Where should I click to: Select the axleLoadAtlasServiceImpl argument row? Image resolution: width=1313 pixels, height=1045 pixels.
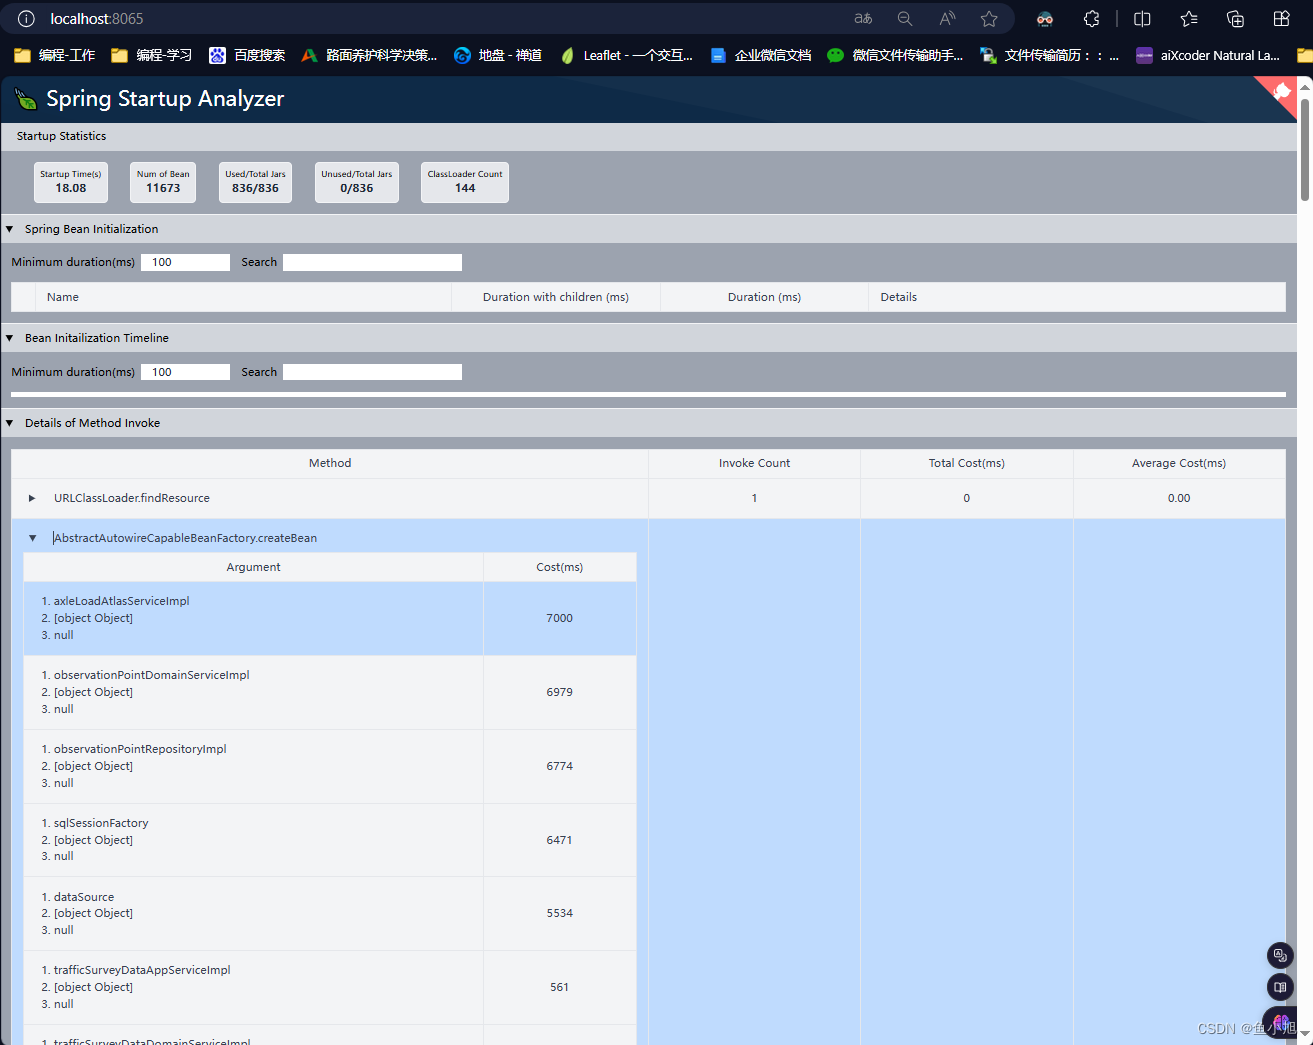(330, 618)
